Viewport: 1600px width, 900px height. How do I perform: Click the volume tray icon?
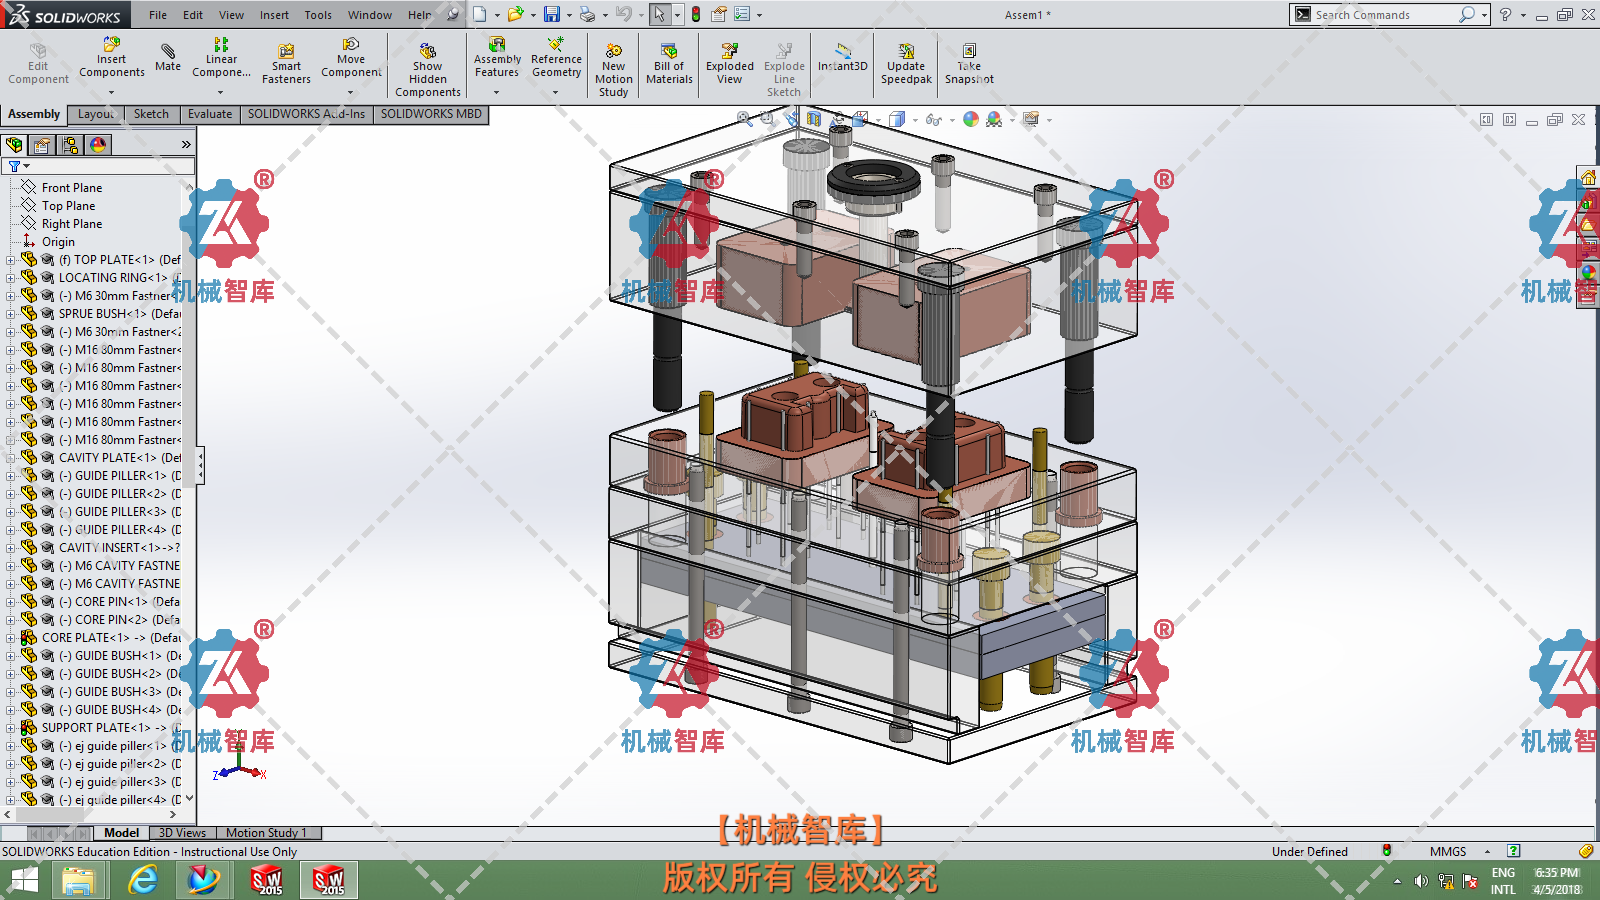(1421, 881)
